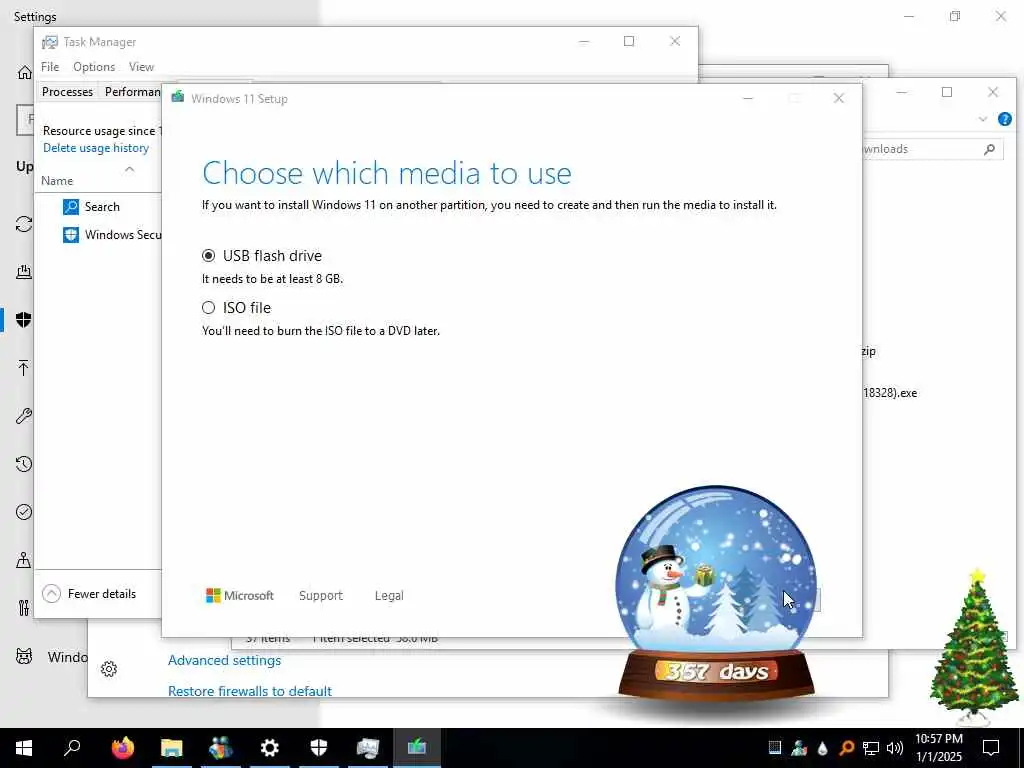1024x768 pixels.
Task: Select the Search row in Task Manager
Action: click(98, 207)
